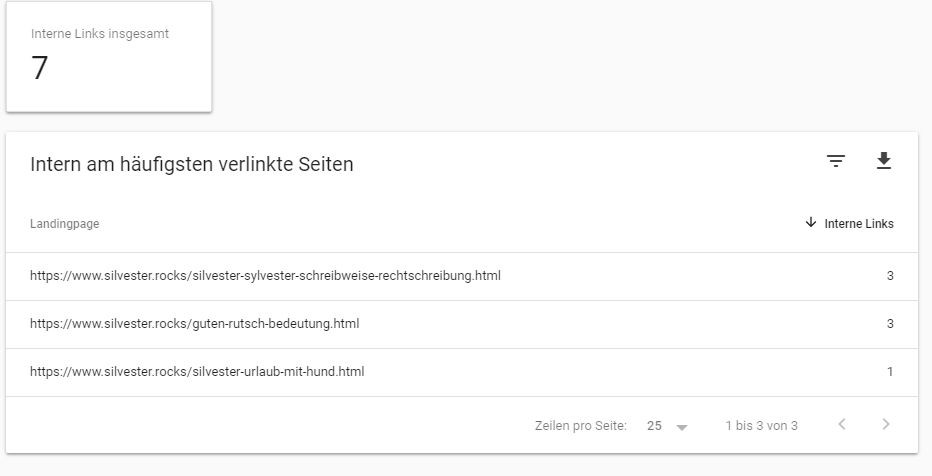Expand the rows-per-page dropdown arrow

[682, 427]
